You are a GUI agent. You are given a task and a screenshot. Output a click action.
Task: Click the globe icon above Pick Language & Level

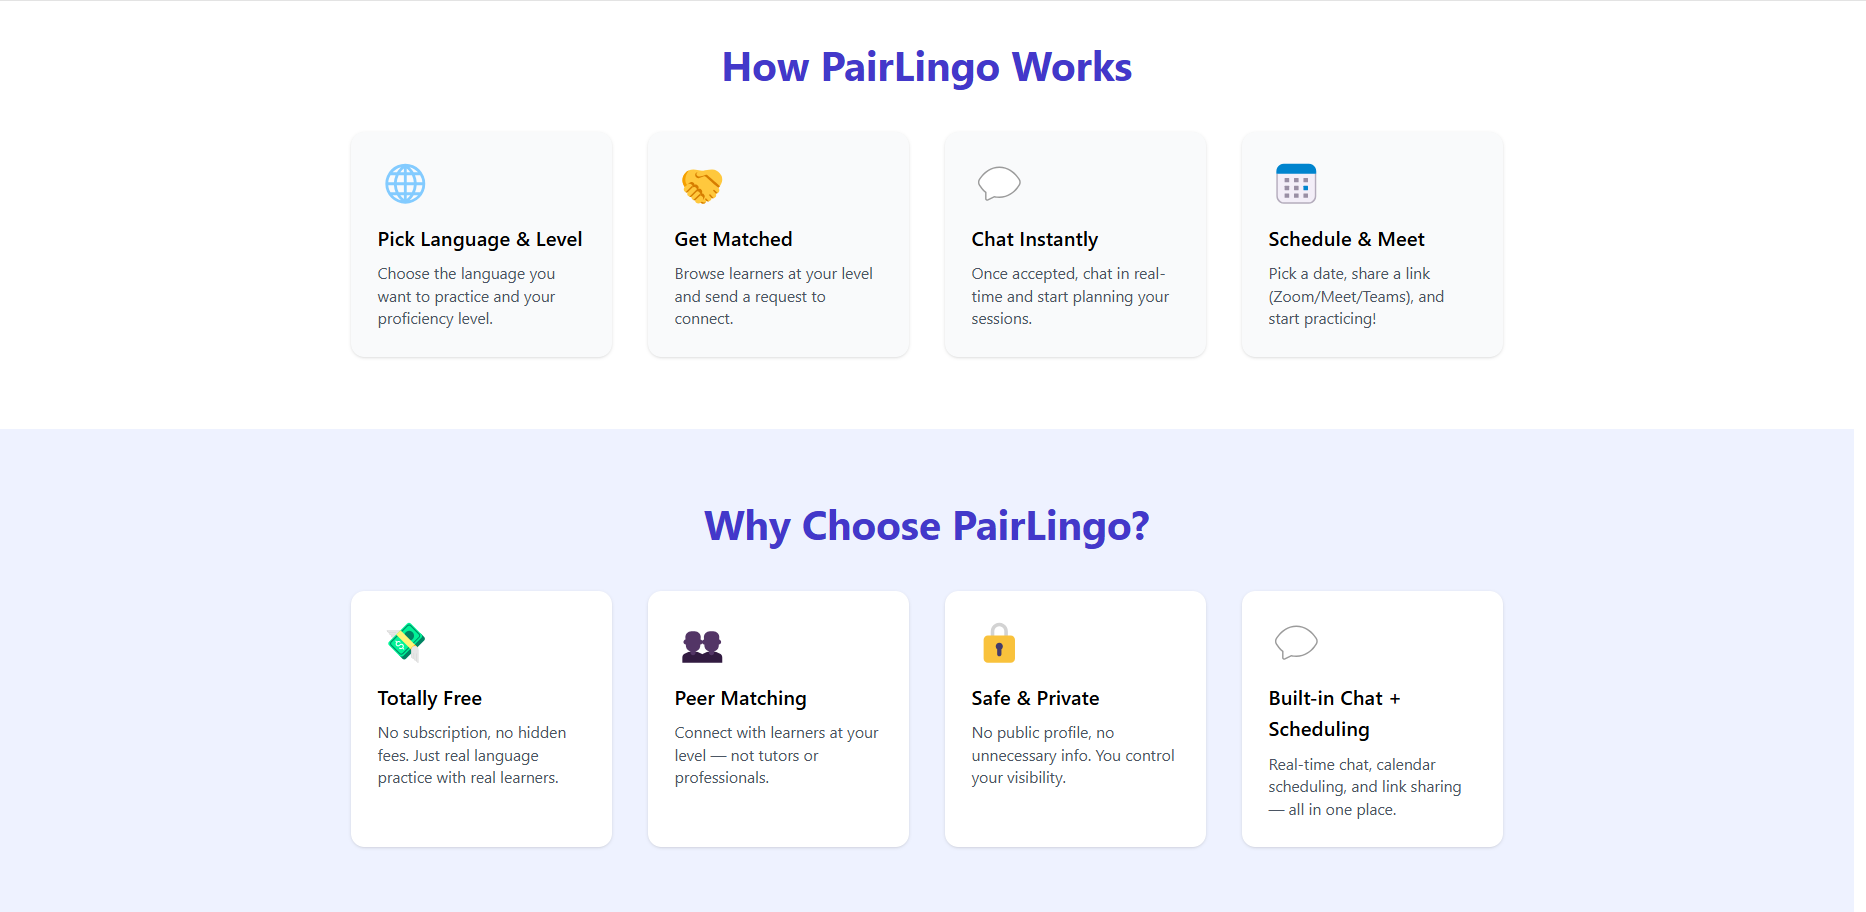click(405, 184)
